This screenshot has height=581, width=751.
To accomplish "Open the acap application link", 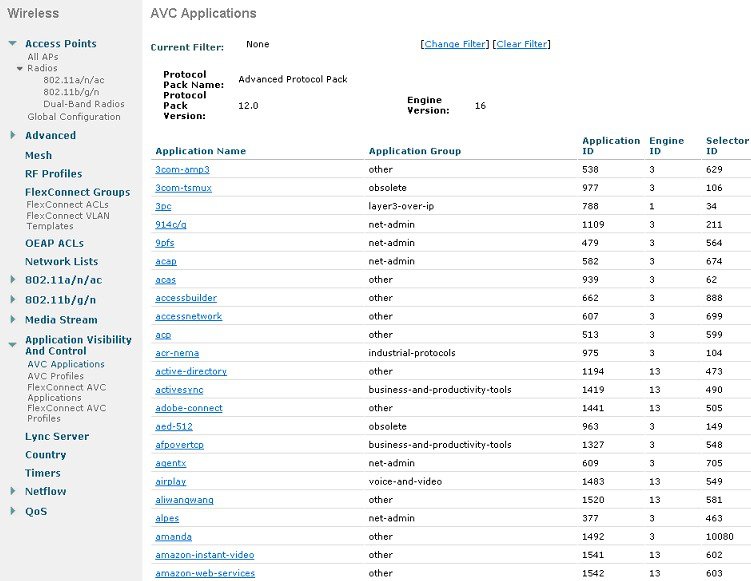I will point(166,261).
